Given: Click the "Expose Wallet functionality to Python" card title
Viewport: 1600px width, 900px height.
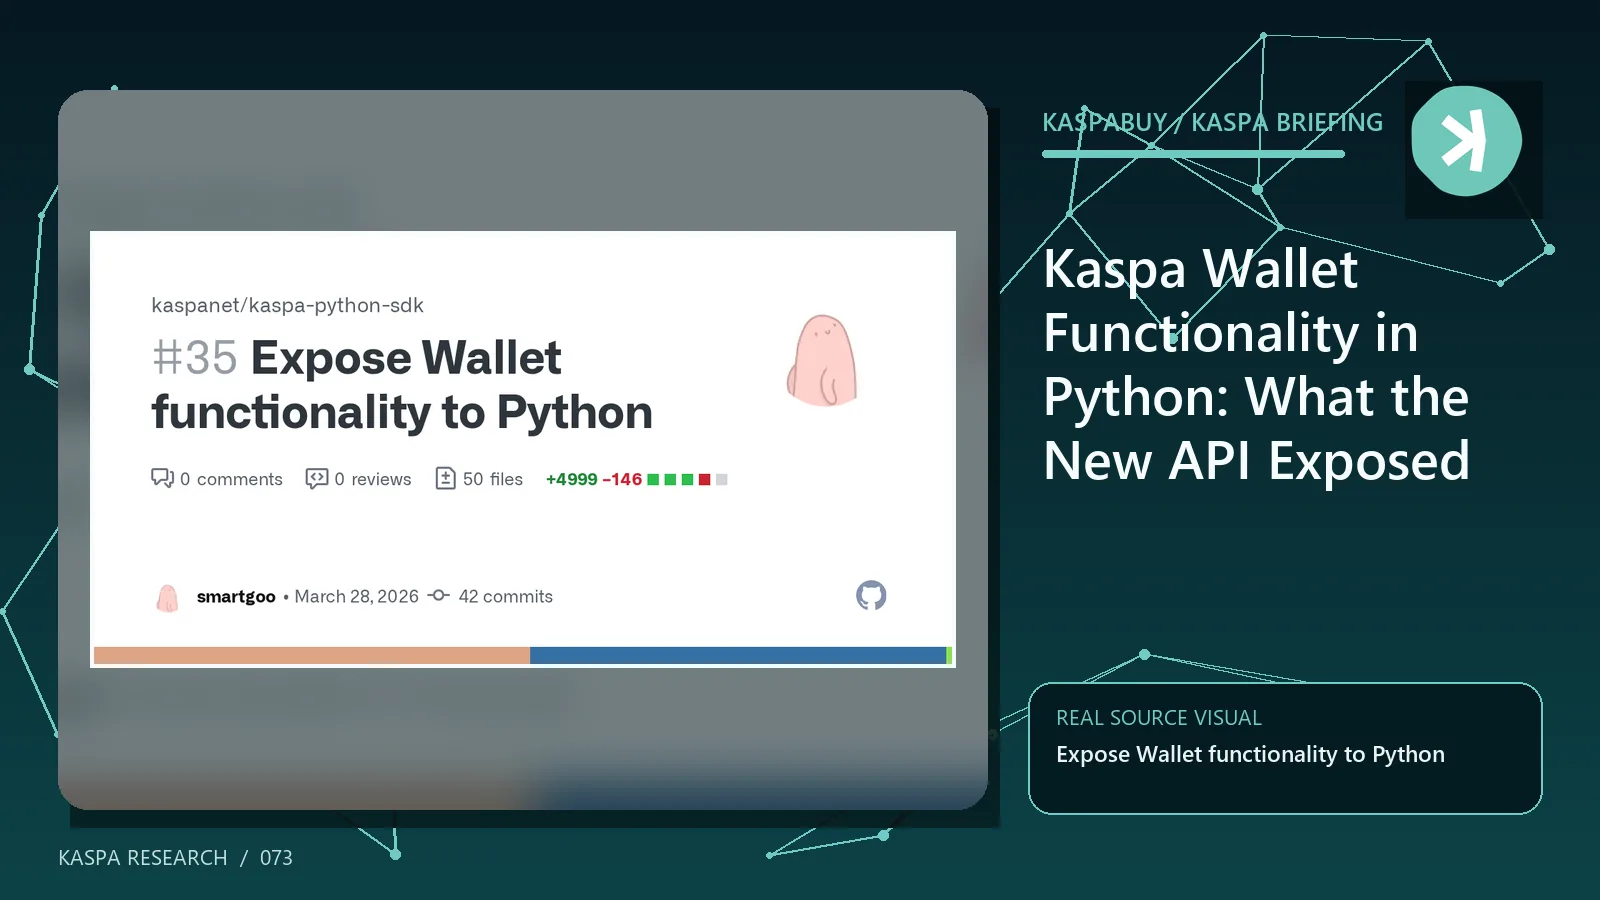Looking at the screenshot, I should [x=402, y=385].
